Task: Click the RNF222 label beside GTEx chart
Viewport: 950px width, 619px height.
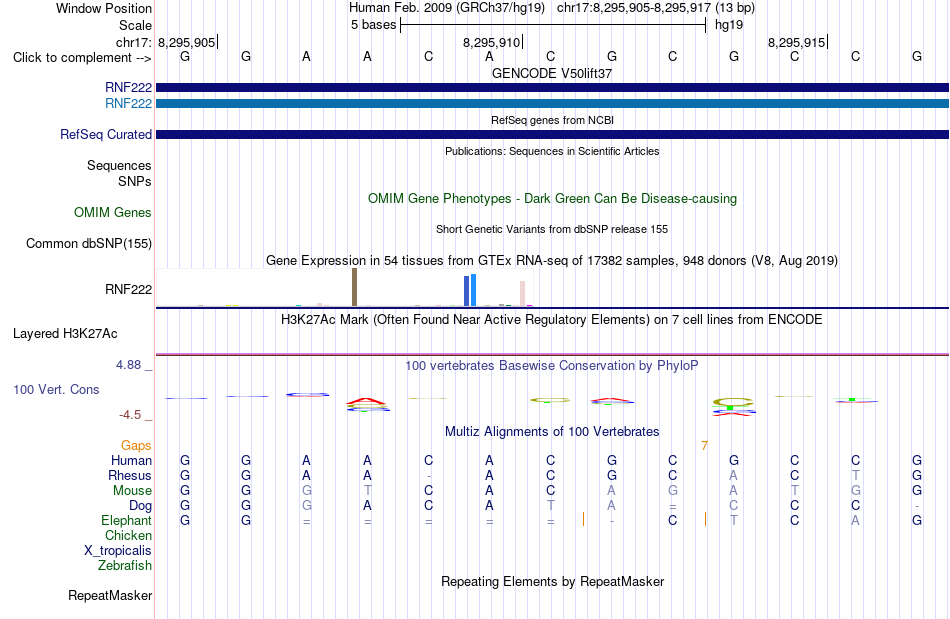Action: 128,290
